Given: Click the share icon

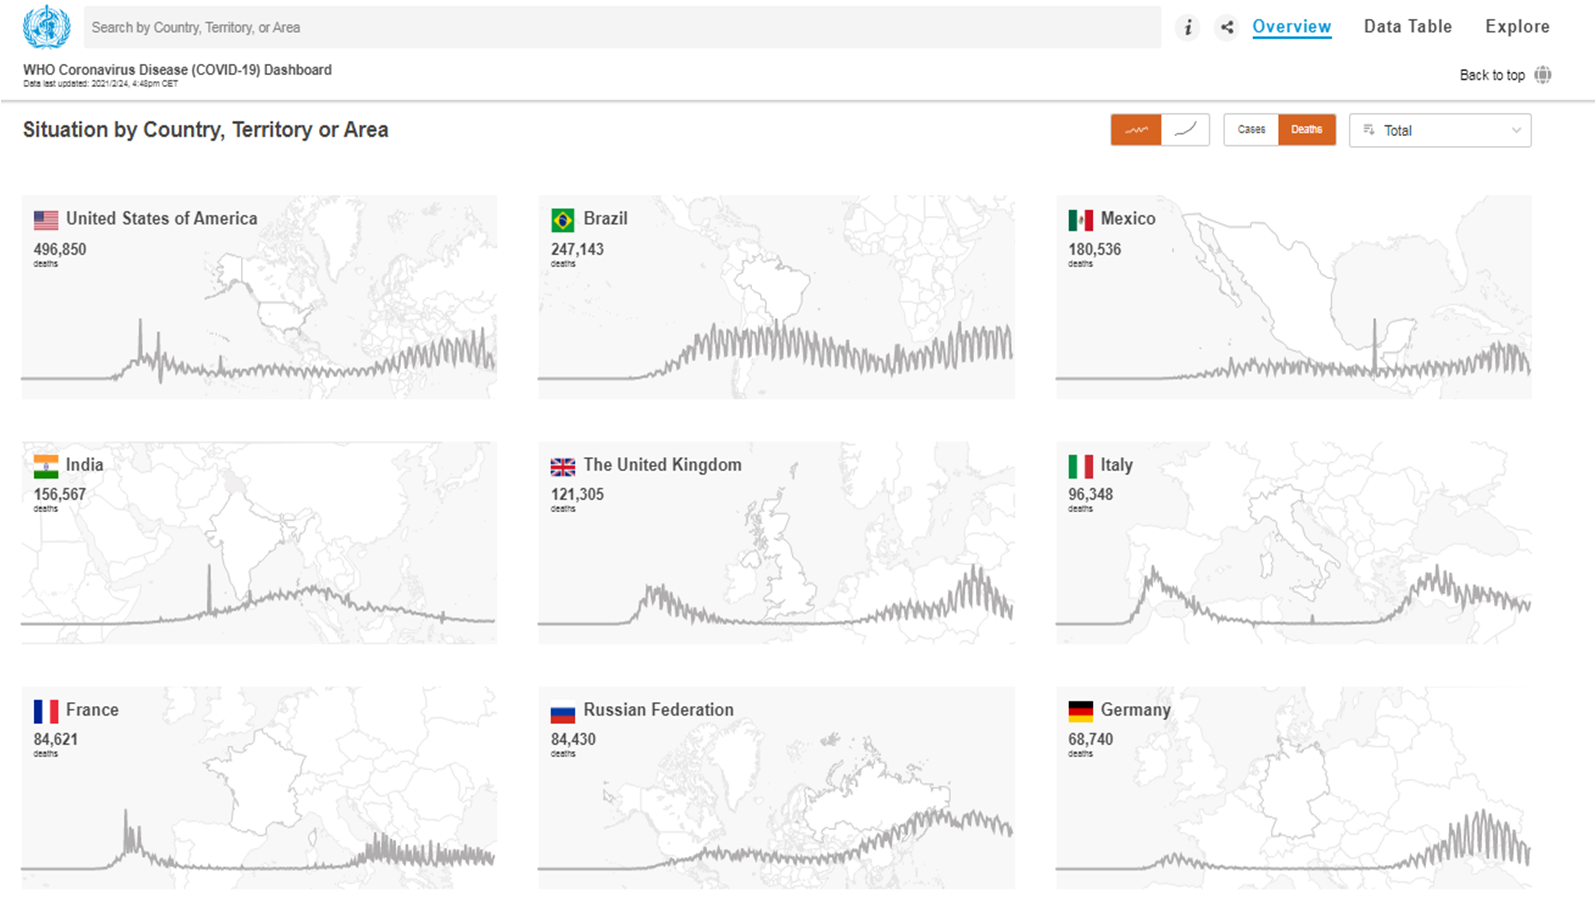Looking at the screenshot, I should (1227, 28).
